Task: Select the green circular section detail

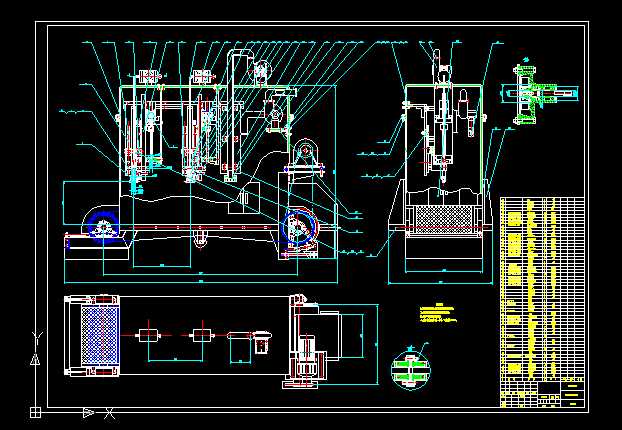Action: (410, 368)
